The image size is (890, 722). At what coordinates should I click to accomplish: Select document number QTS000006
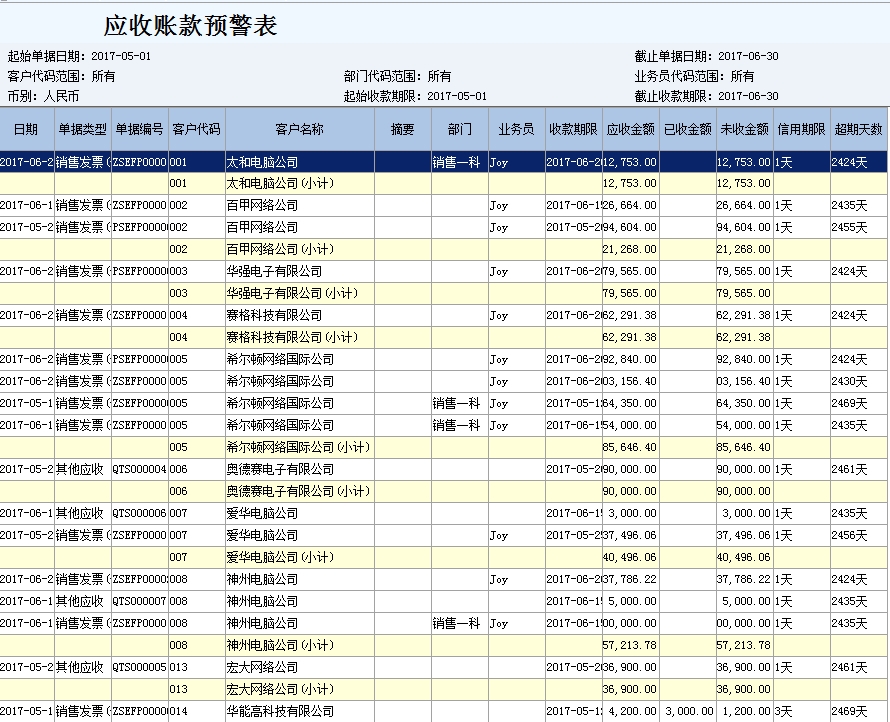[140, 513]
